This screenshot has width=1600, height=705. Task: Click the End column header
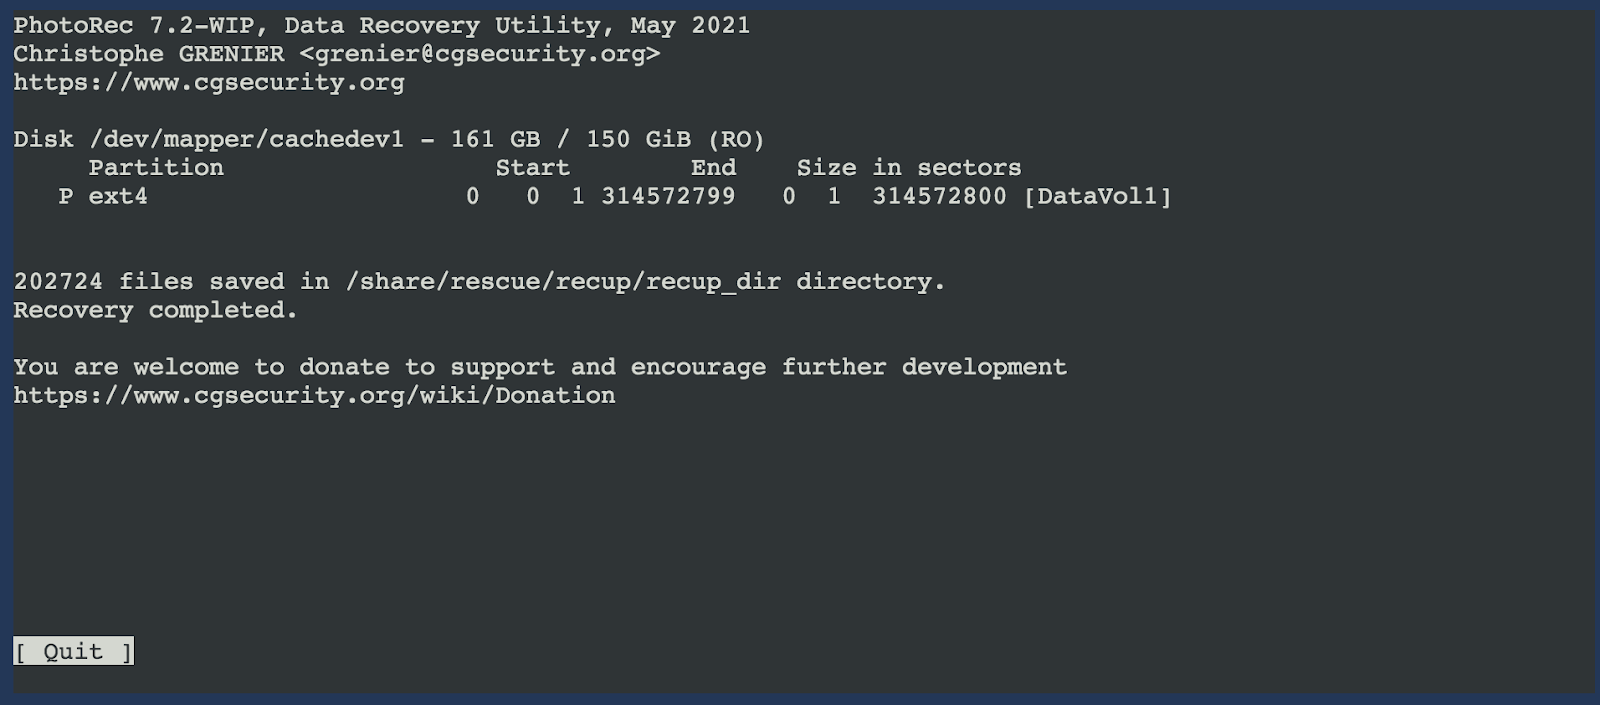(x=713, y=167)
